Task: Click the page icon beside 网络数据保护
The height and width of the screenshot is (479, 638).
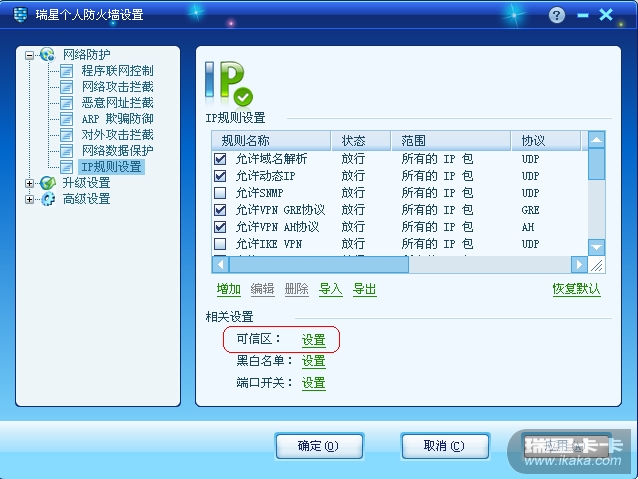Action: 66,151
